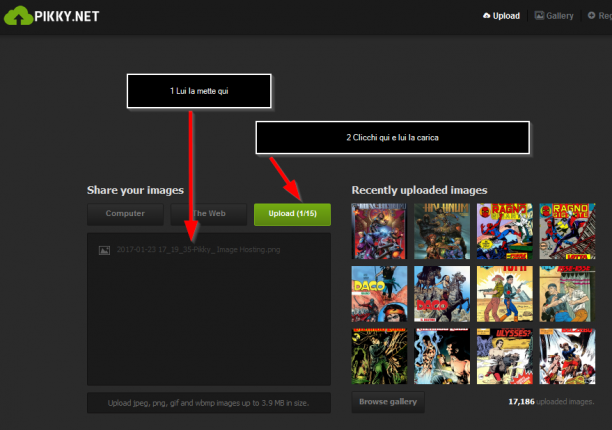Click the 17,186 uploaded images counter
Screen dimensions: 612x430
551,402
